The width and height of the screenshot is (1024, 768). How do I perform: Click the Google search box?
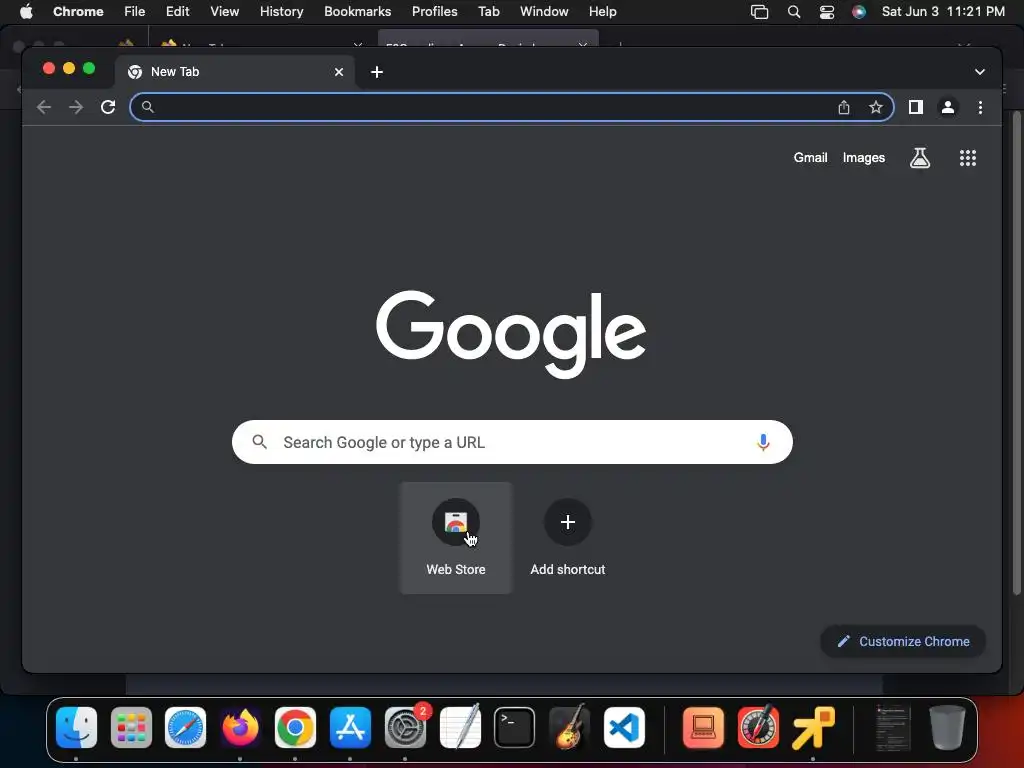[512, 442]
